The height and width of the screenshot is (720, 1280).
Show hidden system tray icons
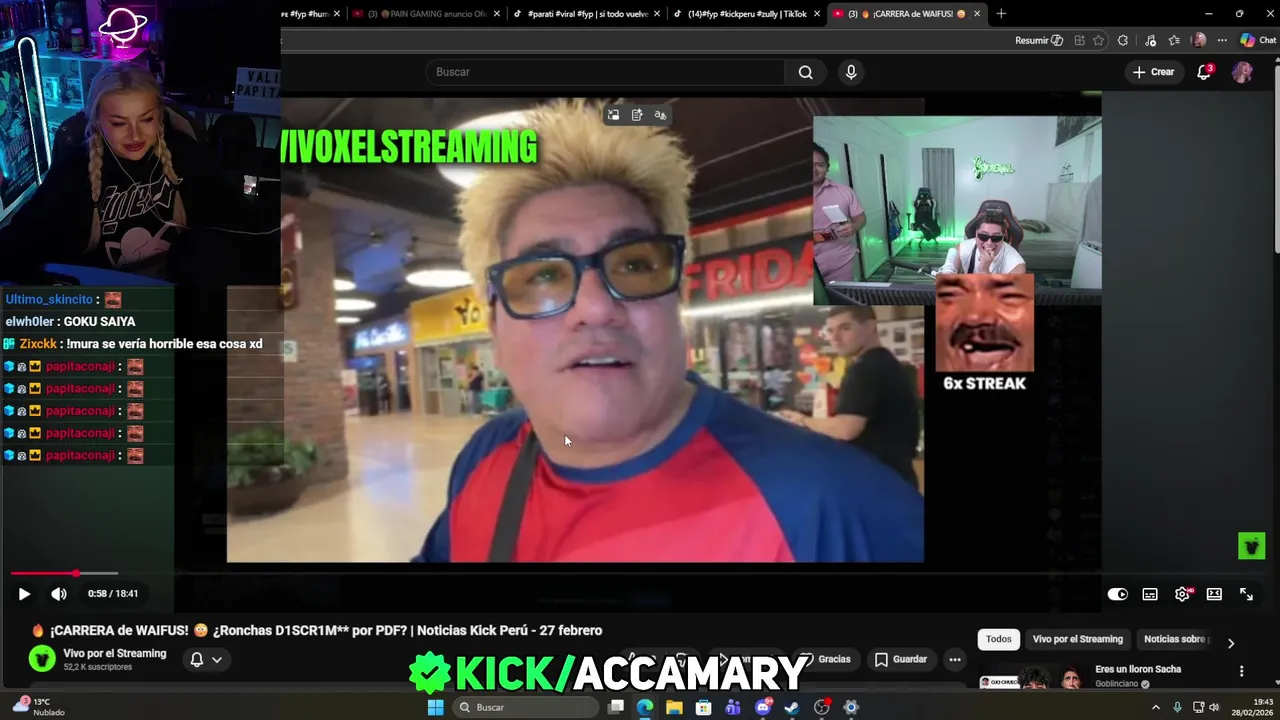pyautogui.click(x=1156, y=707)
